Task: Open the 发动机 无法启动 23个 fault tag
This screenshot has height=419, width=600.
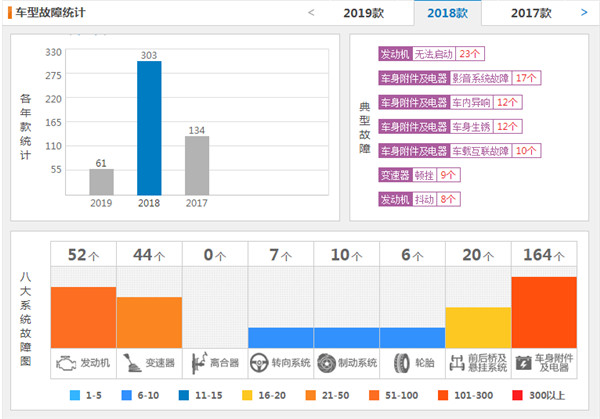Action: [x=431, y=54]
